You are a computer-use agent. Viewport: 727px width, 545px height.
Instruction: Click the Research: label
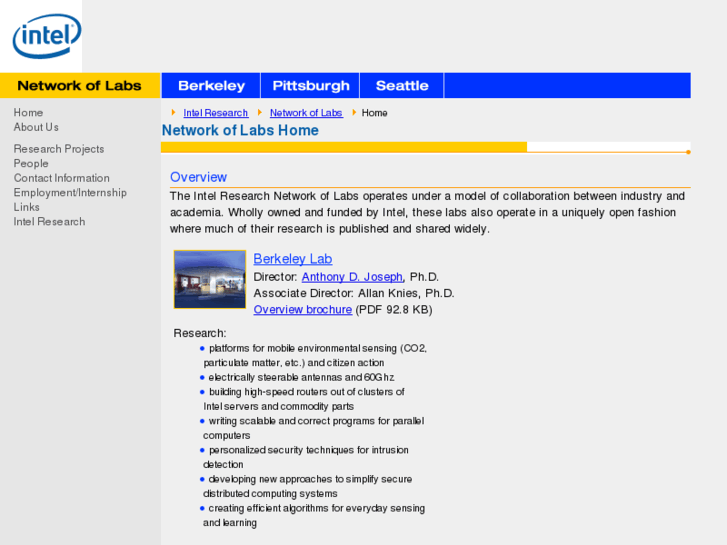pos(200,333)
